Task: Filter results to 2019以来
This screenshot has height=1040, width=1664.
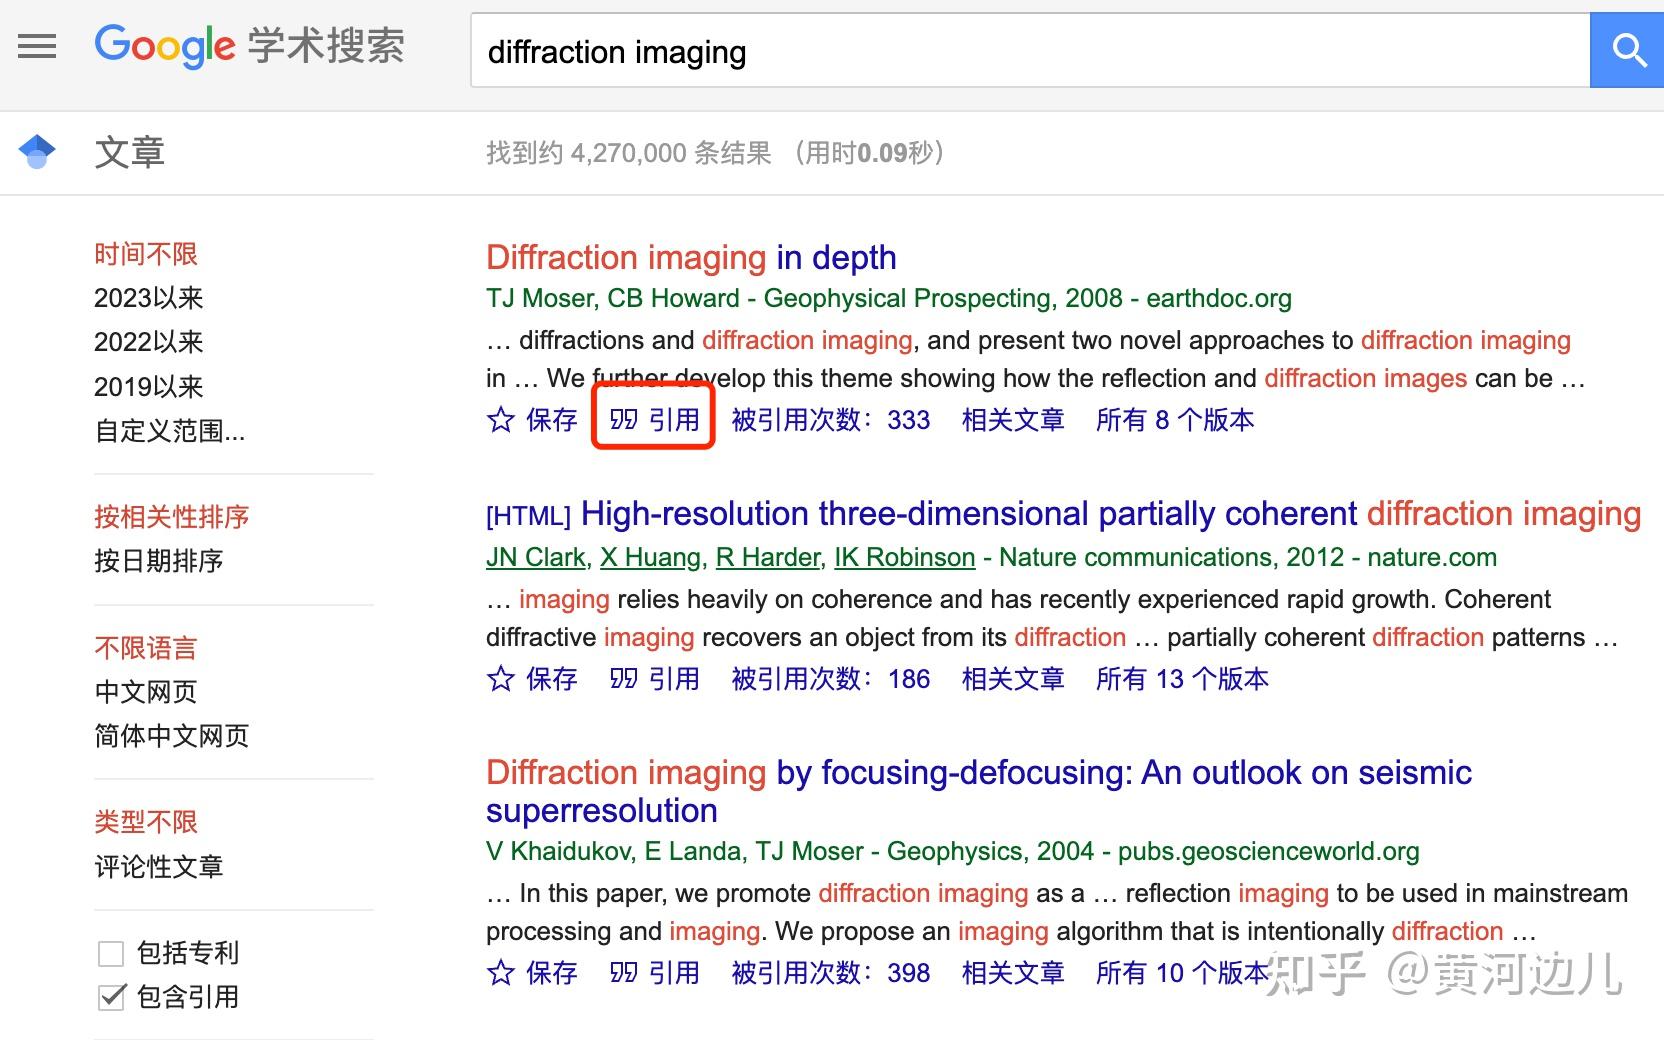Action: click(149, 386)
